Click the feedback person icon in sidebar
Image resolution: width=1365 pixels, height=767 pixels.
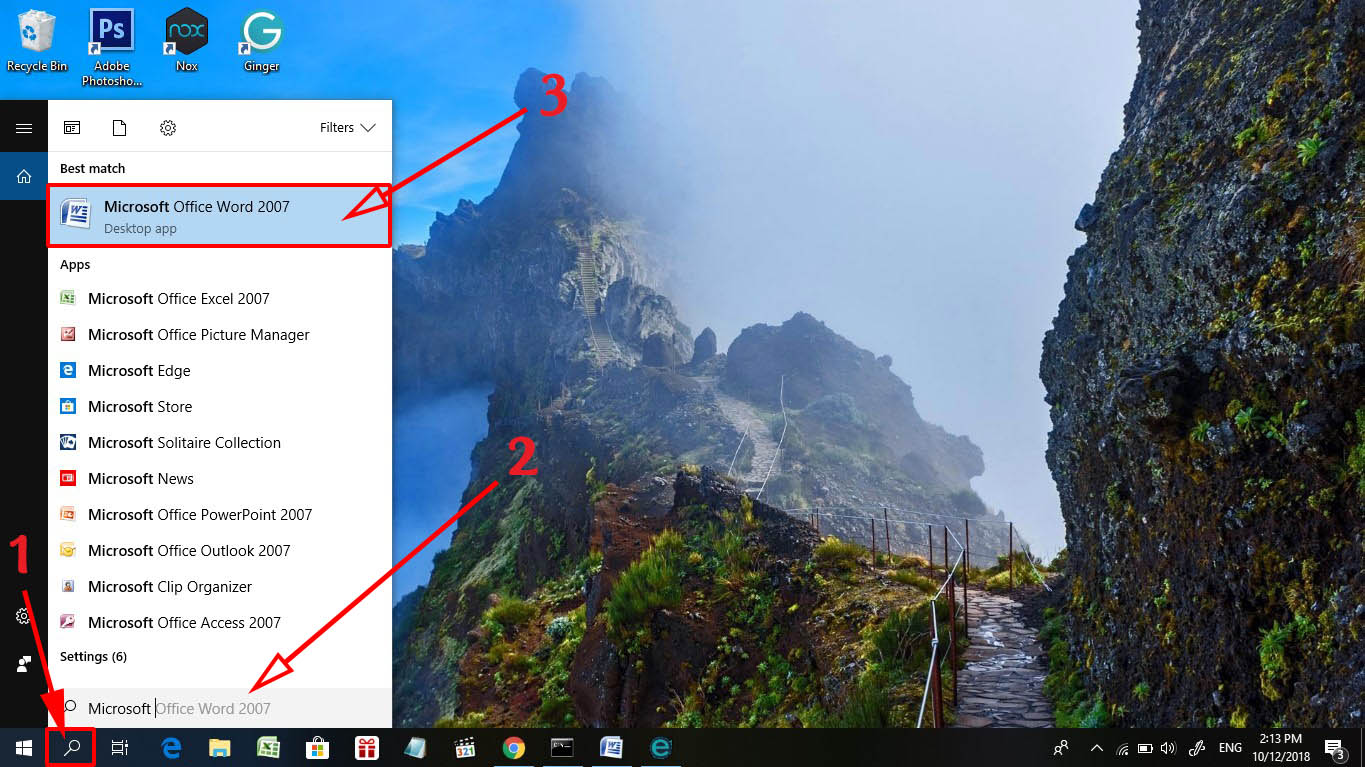click(24, 664)
